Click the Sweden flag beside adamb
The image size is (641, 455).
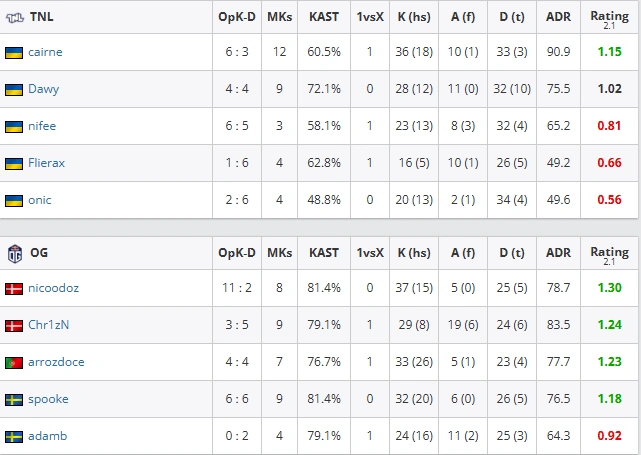click(14, 437)
